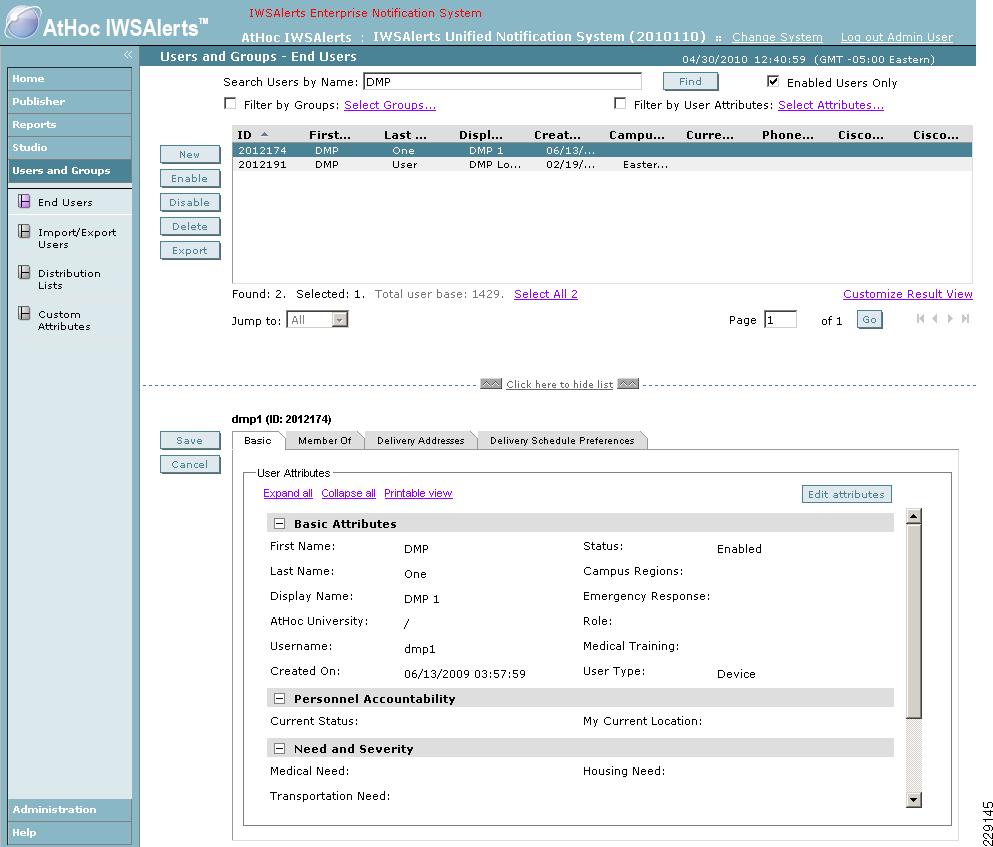
Task: Open Home in sidebar menu
Action: tap(70, 79)
